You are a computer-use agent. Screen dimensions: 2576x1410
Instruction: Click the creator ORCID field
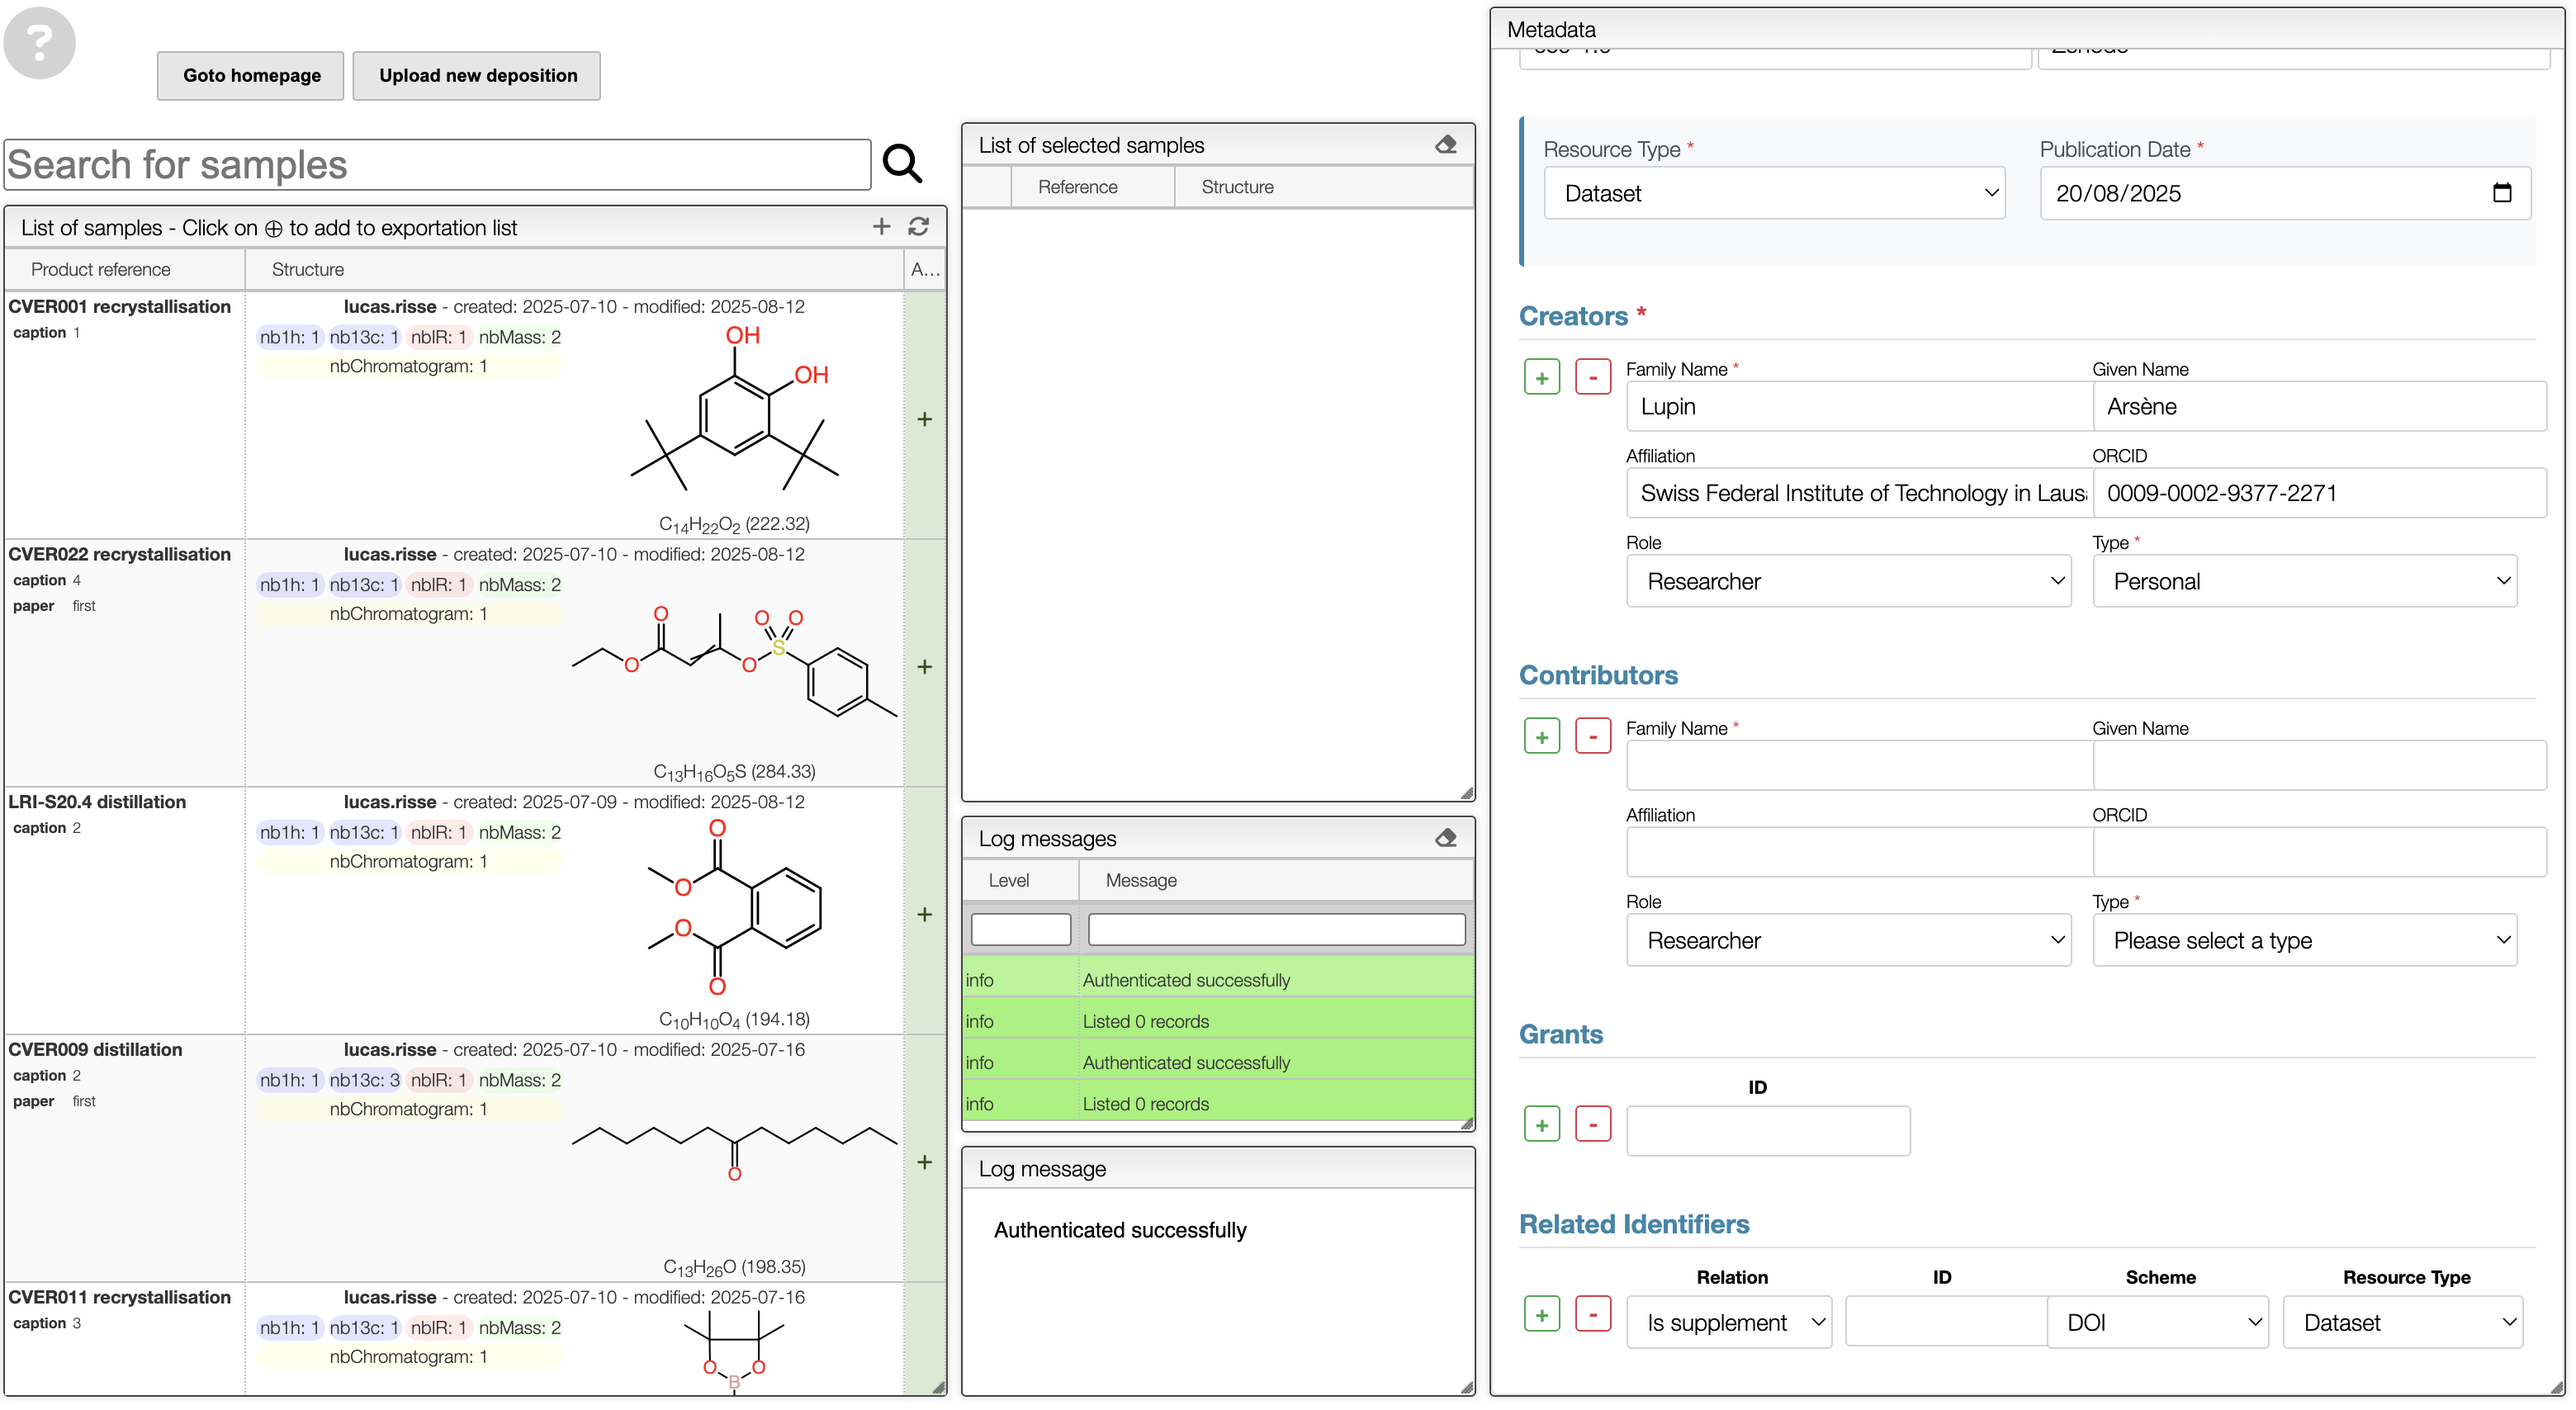point(2319,493)
